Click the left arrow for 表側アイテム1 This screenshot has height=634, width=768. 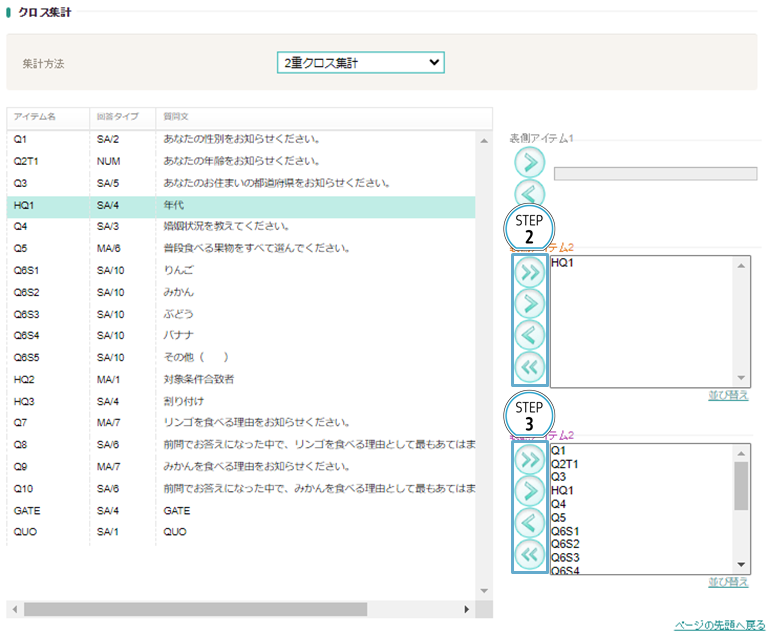530,193
